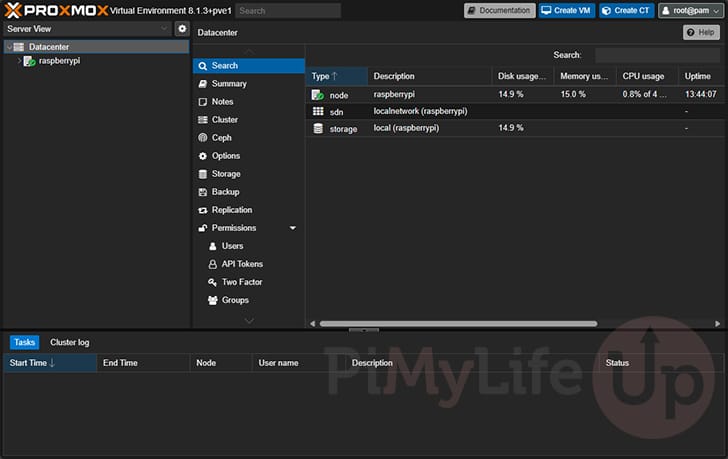Focus the Datacenter panel Search field

point(657,55)
